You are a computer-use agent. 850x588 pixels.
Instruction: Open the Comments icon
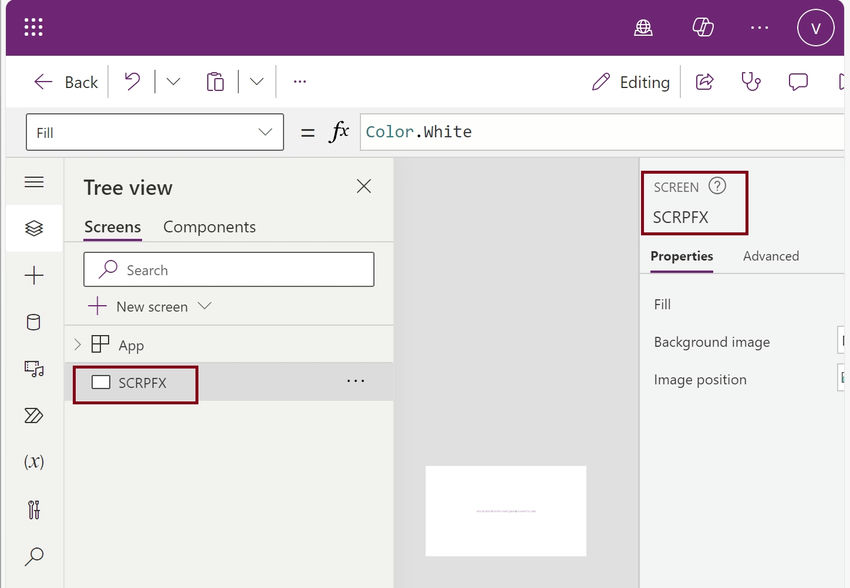click(x=798, y=82)
